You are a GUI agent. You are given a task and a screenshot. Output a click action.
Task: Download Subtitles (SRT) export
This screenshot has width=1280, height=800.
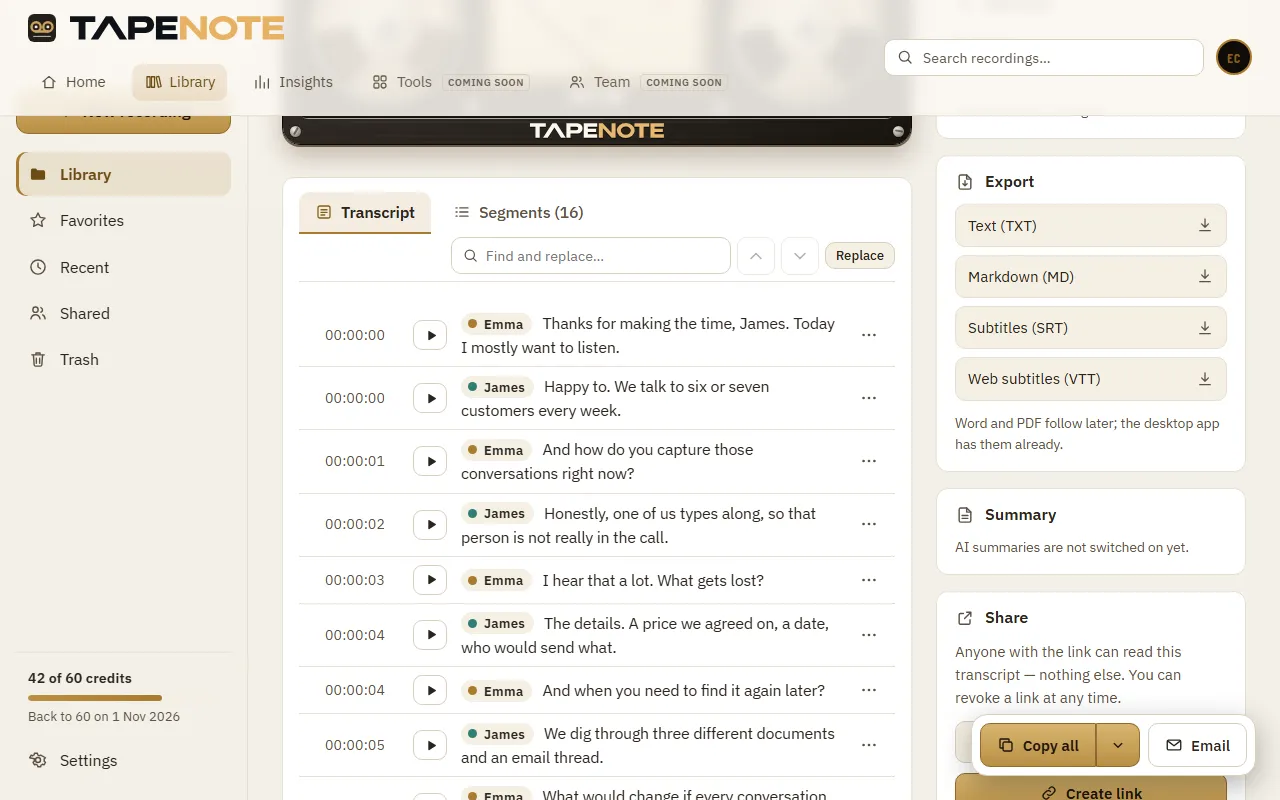click(x=1090, y=328)
